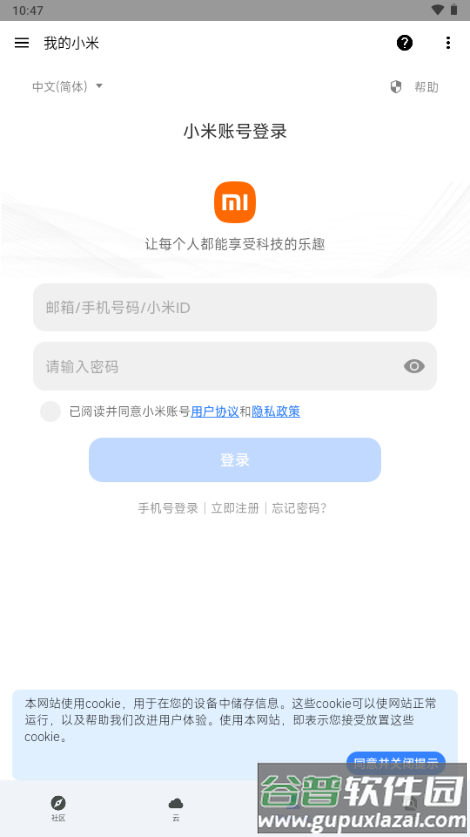The height and width of the screenshot is (837, 470).
Task: Click the 帮助 help link
Action: point(426,87)
